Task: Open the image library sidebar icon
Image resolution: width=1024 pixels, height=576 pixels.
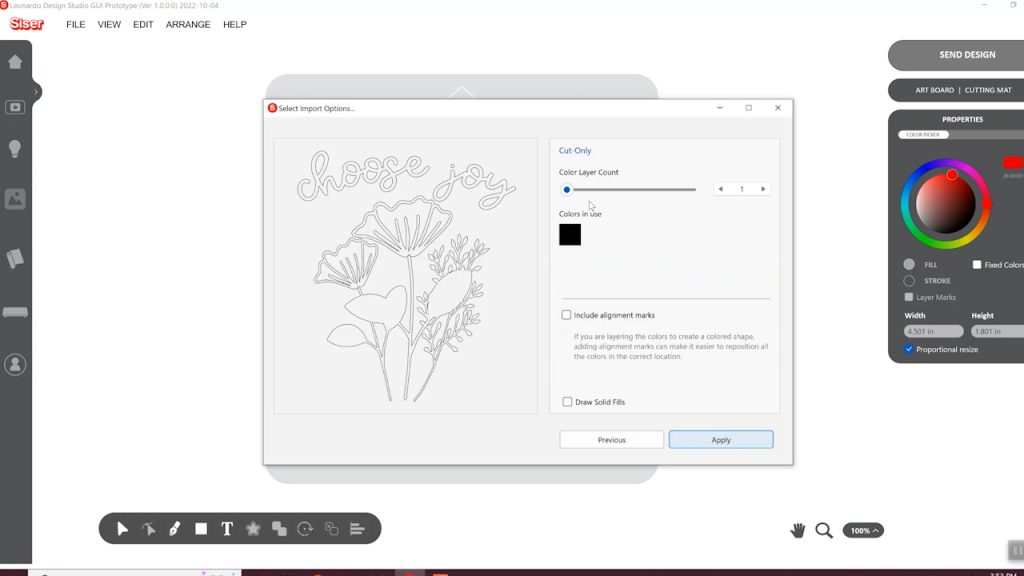Action: [x=15, y=199]
